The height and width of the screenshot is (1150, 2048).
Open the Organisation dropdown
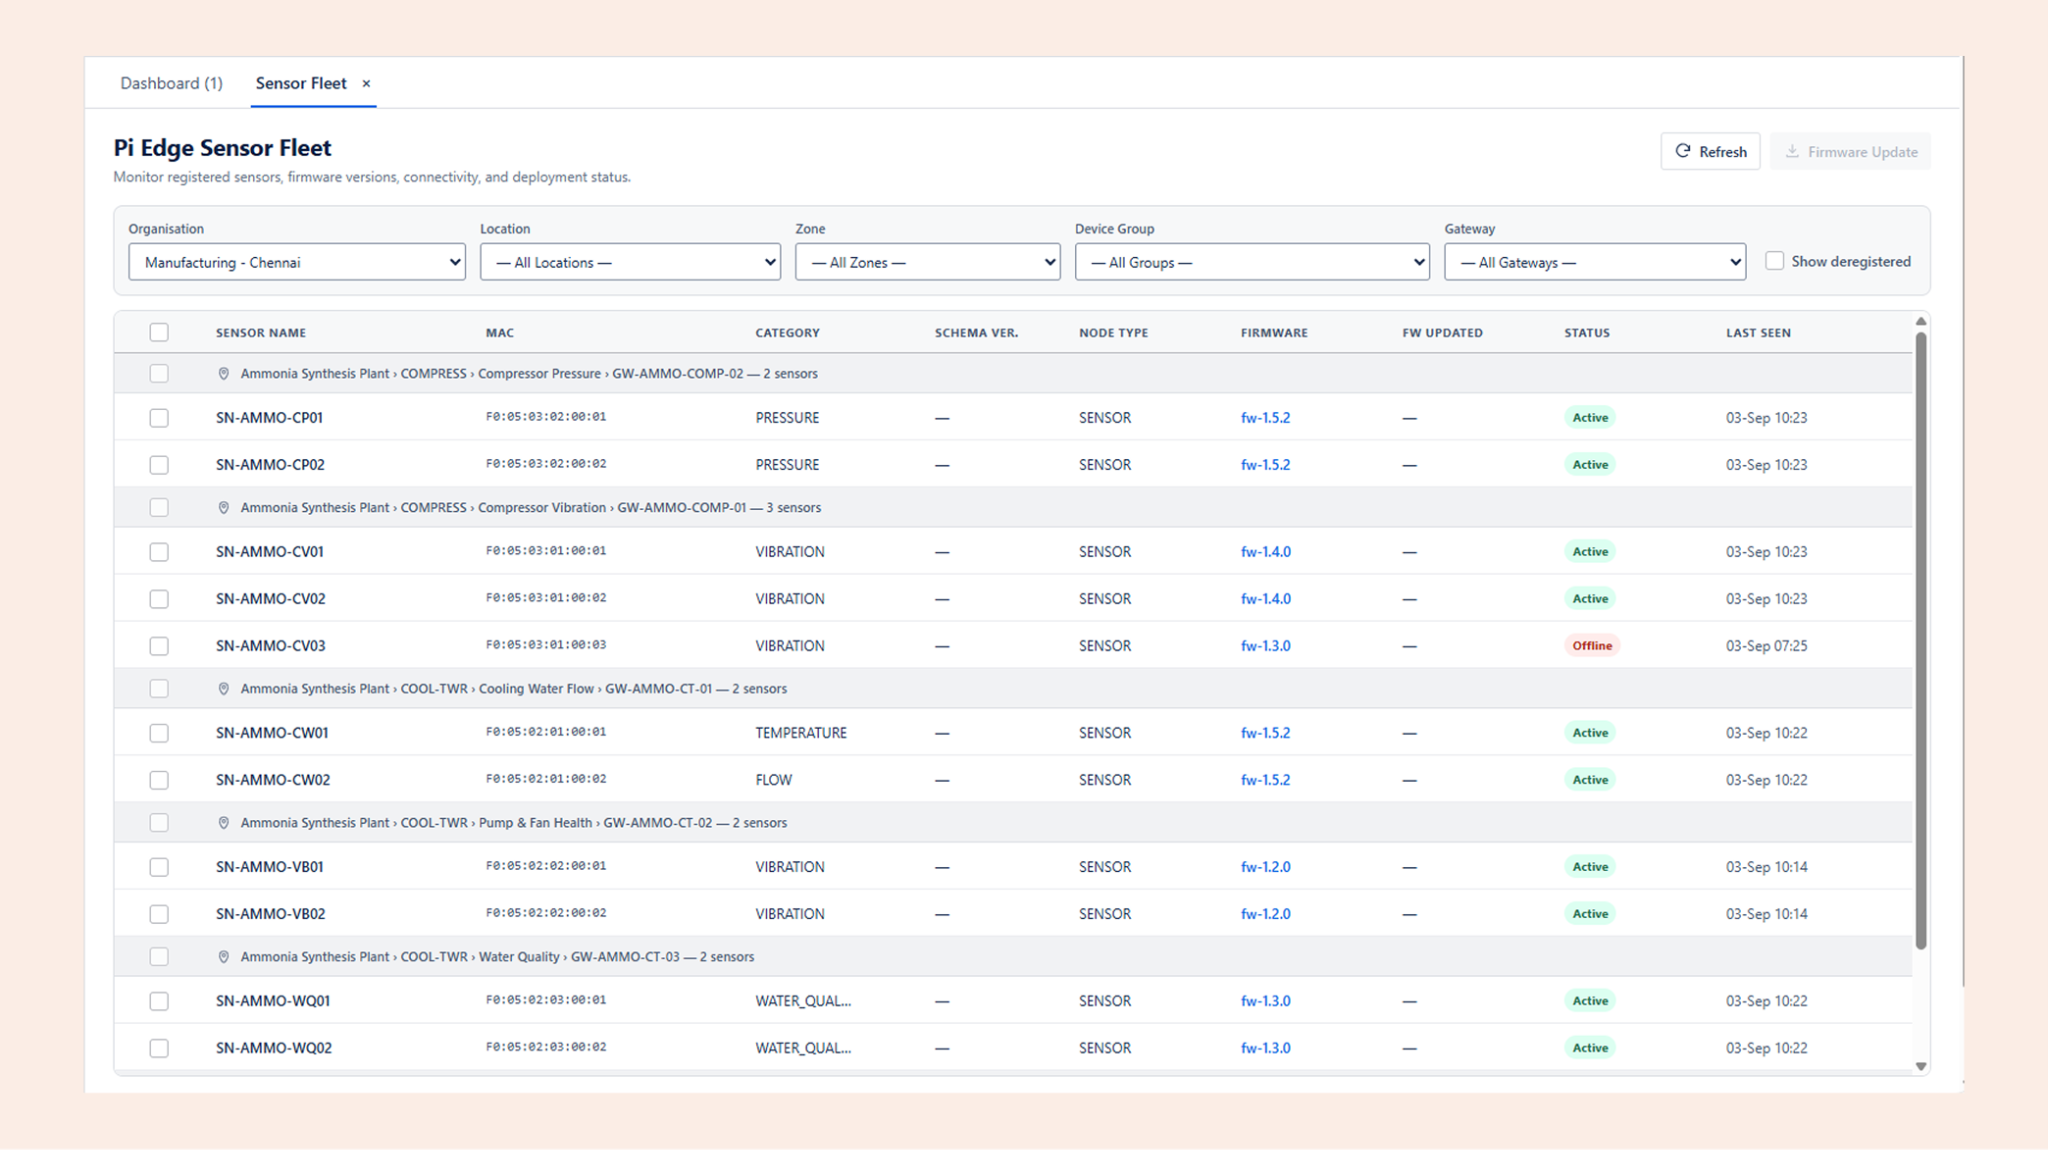point(297,262)
